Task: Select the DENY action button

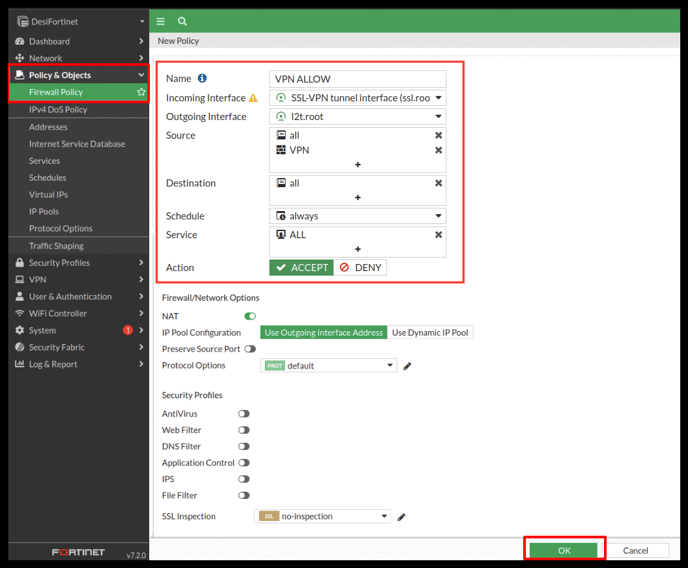Action: click(x=360, y=268)
